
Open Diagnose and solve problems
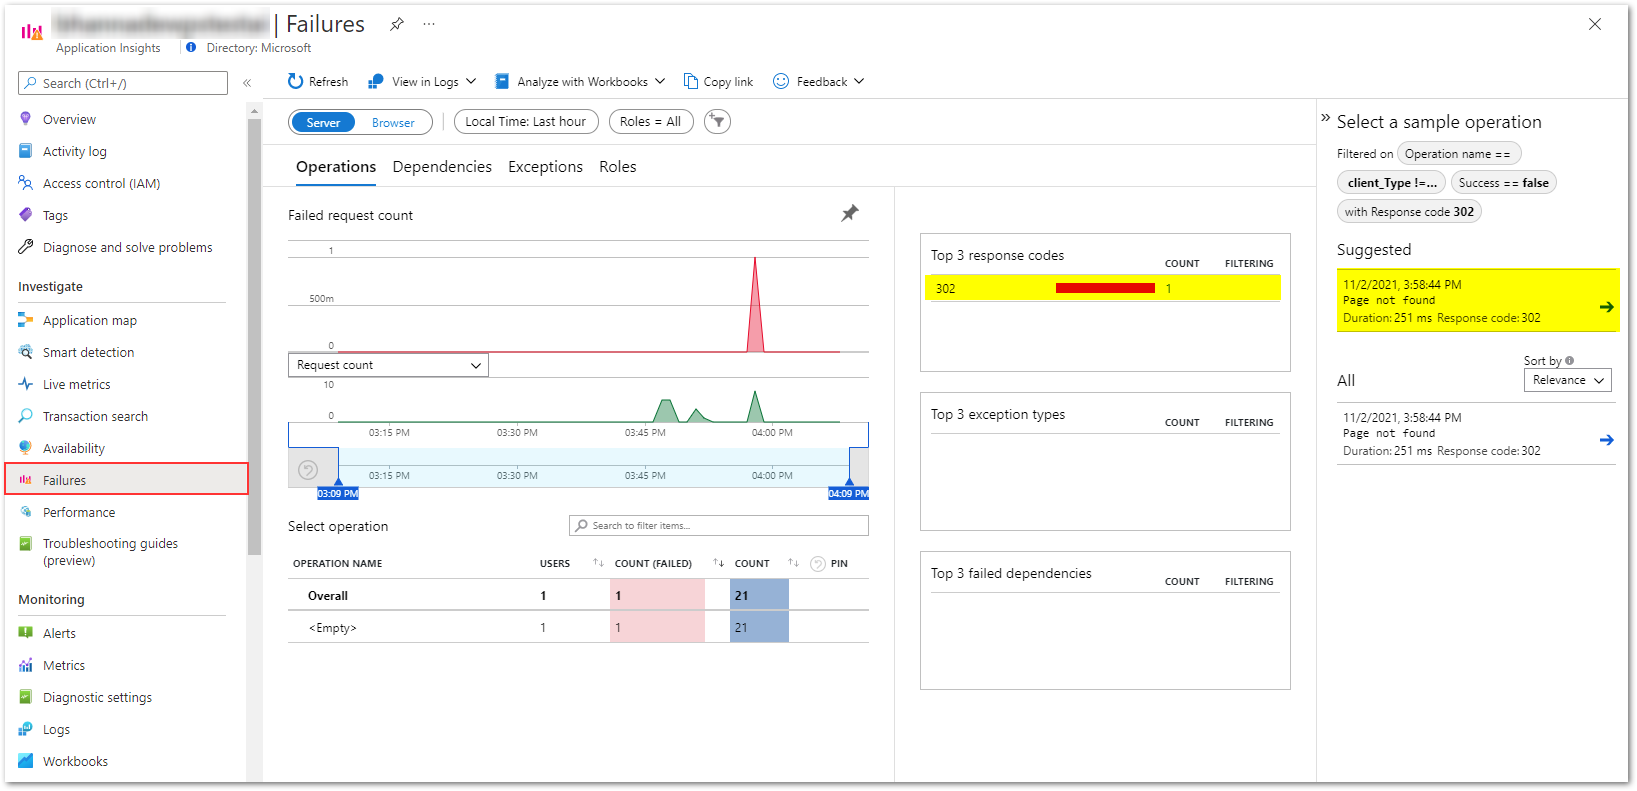coord(126,248)
